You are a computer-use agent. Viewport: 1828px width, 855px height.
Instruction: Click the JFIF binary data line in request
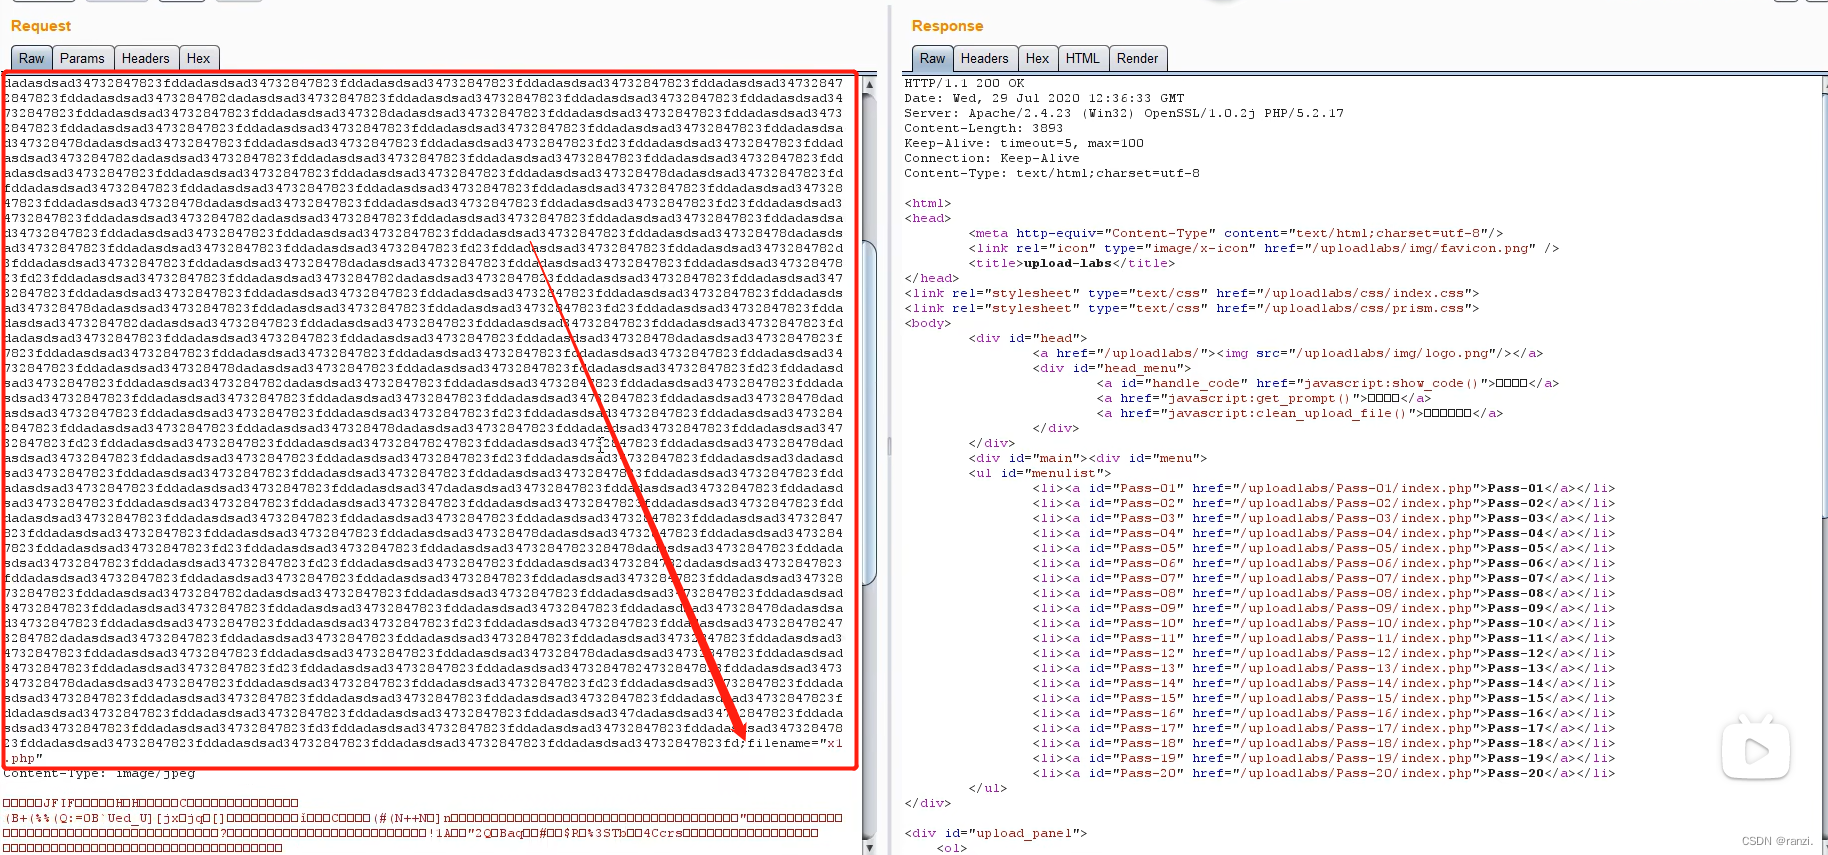tap(151, 803)
